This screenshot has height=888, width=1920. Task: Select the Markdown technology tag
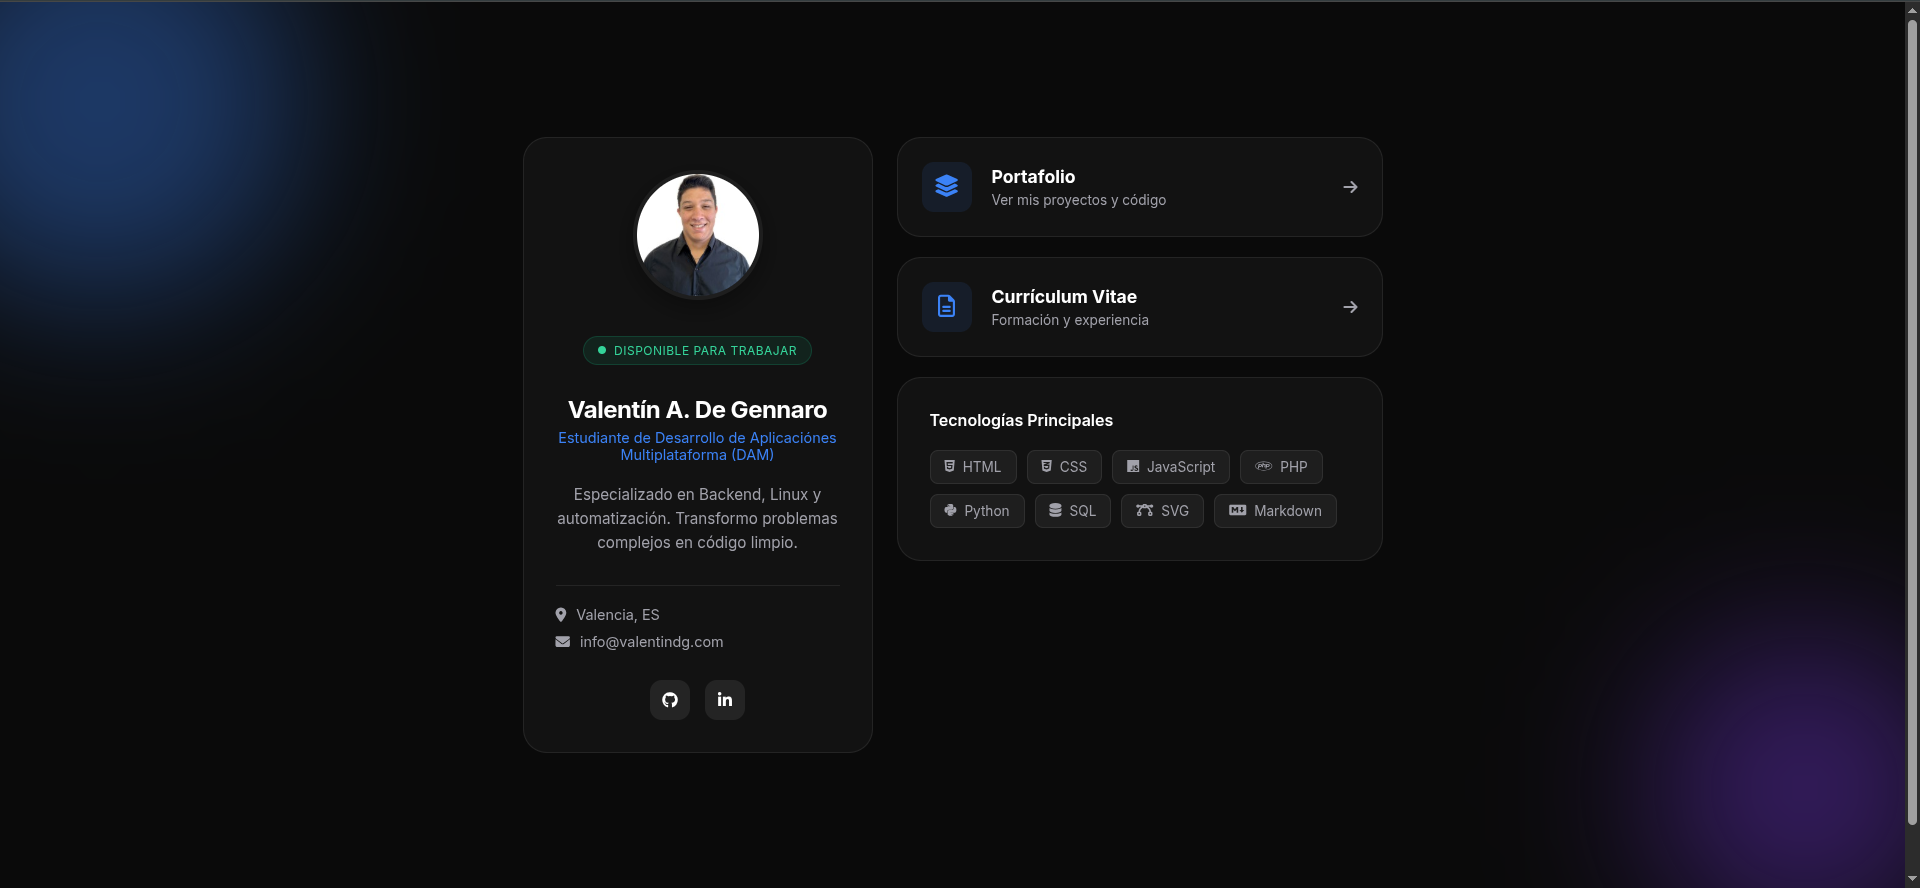point(1275,511)
